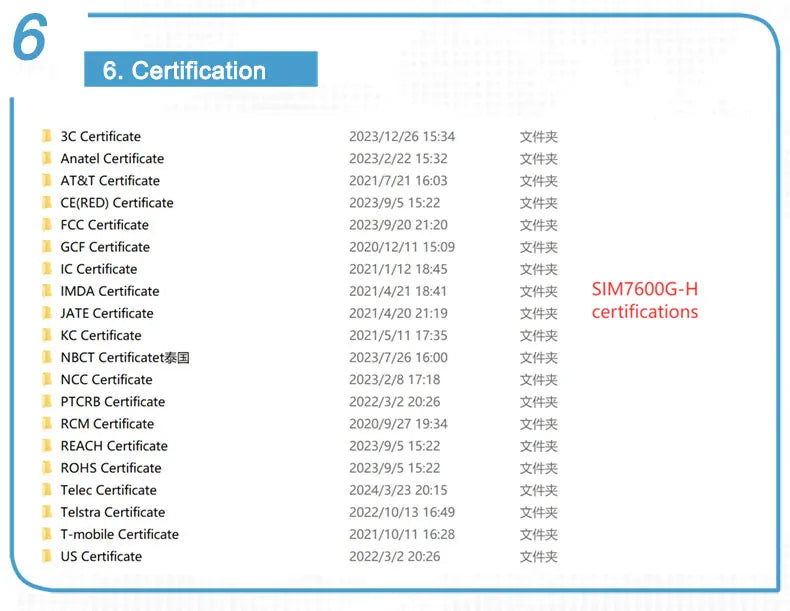Click the folder icon beside 3C Certificate
The width and height of the screenshot is (790, 611).
(47, 136)
